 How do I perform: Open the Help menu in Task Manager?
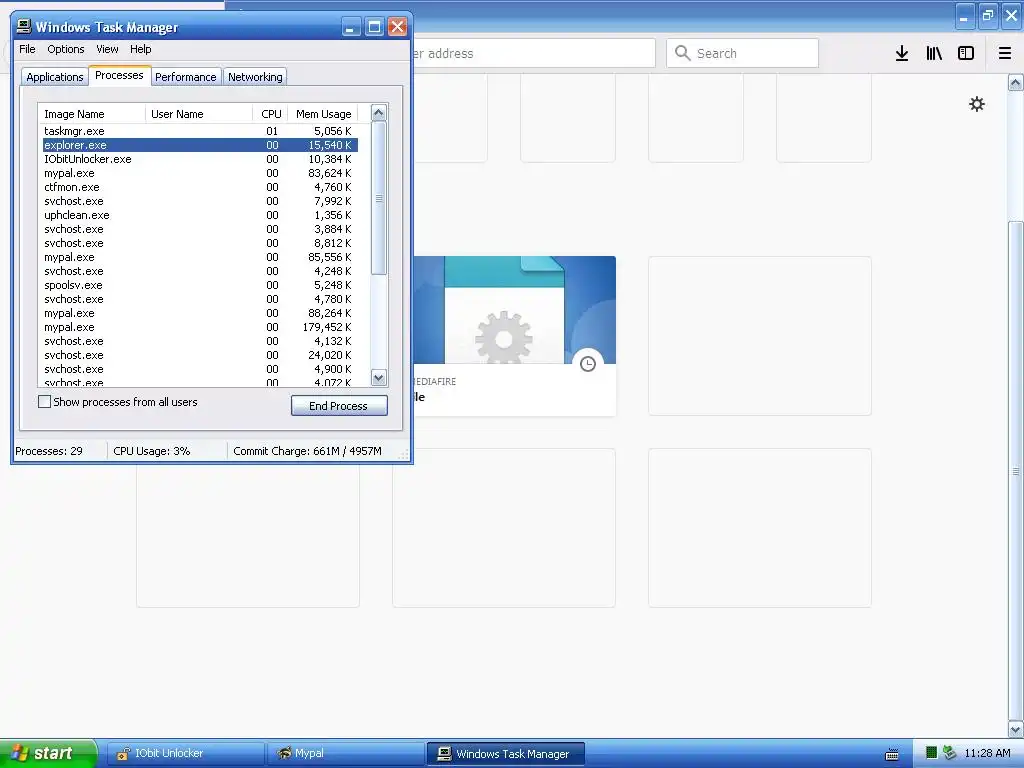(140, 49)
